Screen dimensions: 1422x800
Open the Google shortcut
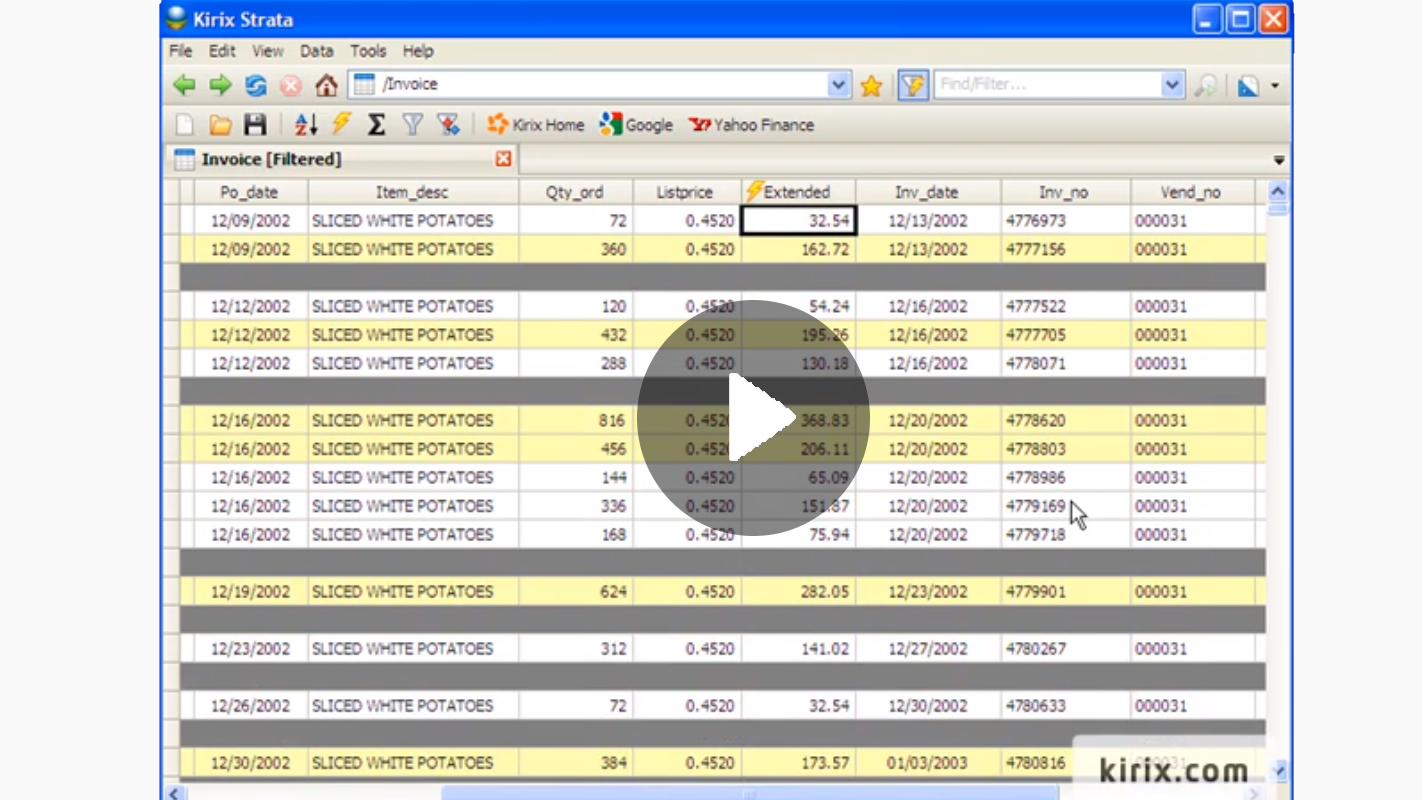pyautogui.click(x=637, y=124)
